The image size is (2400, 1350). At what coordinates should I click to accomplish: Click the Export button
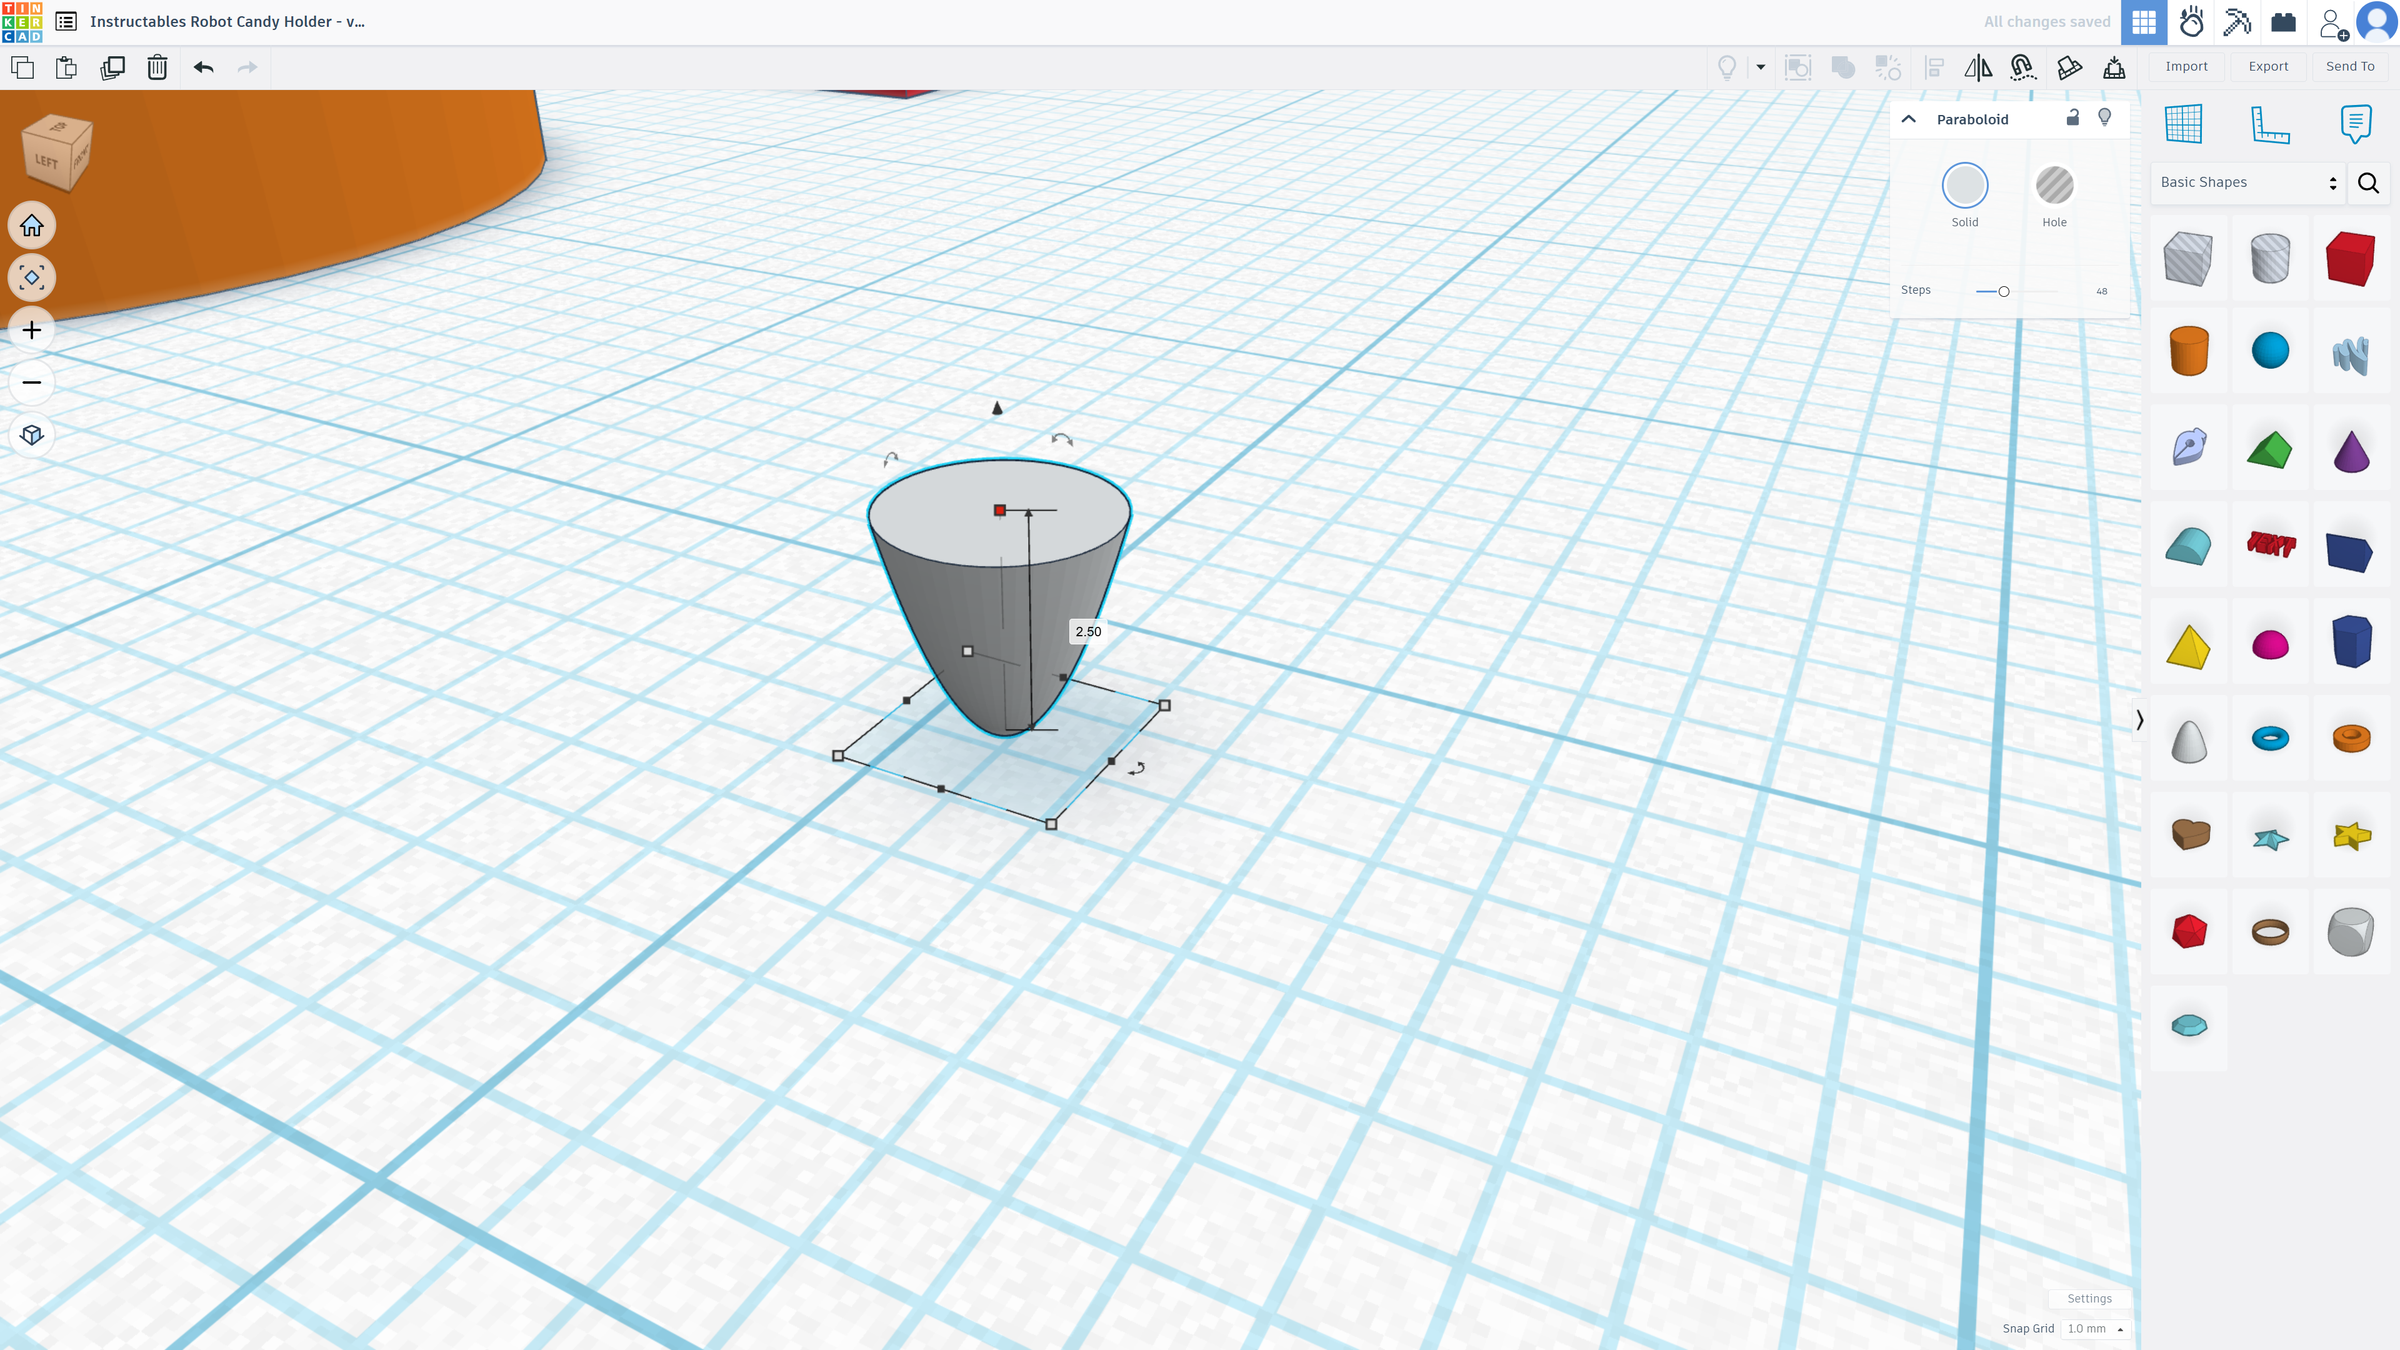click(2268, 66)
